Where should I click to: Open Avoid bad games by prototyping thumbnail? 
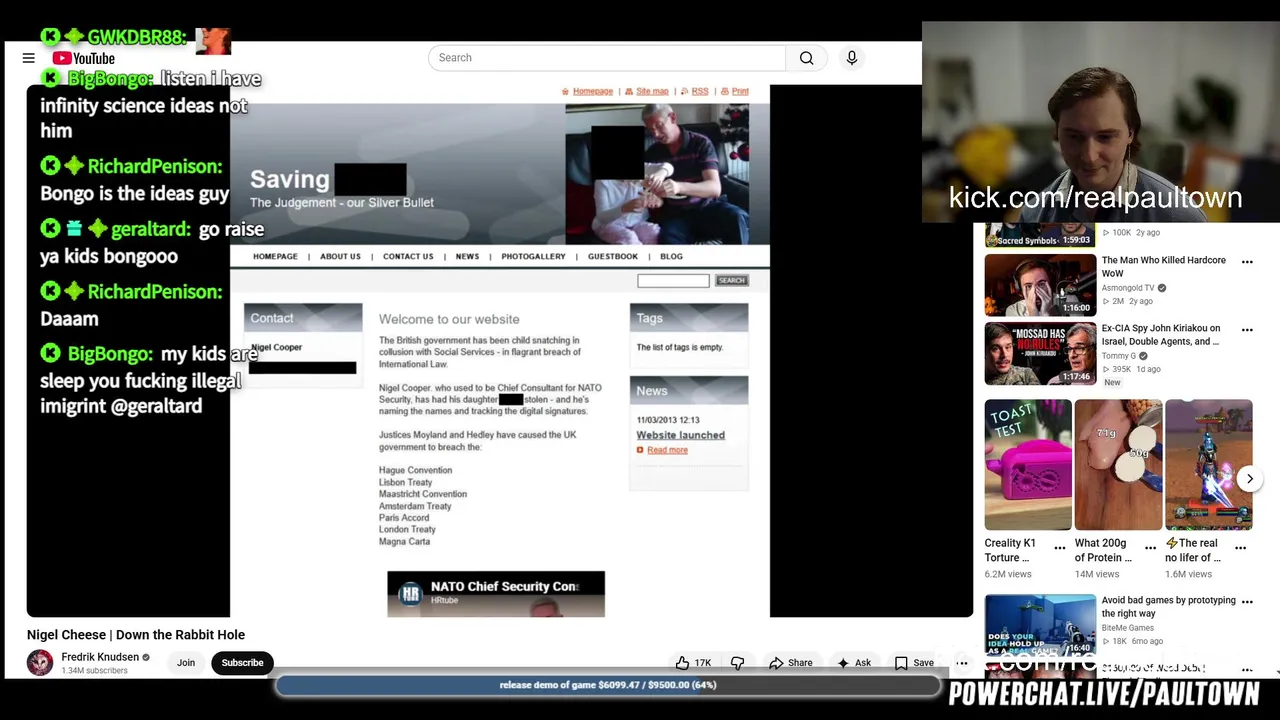(1040, 624)
